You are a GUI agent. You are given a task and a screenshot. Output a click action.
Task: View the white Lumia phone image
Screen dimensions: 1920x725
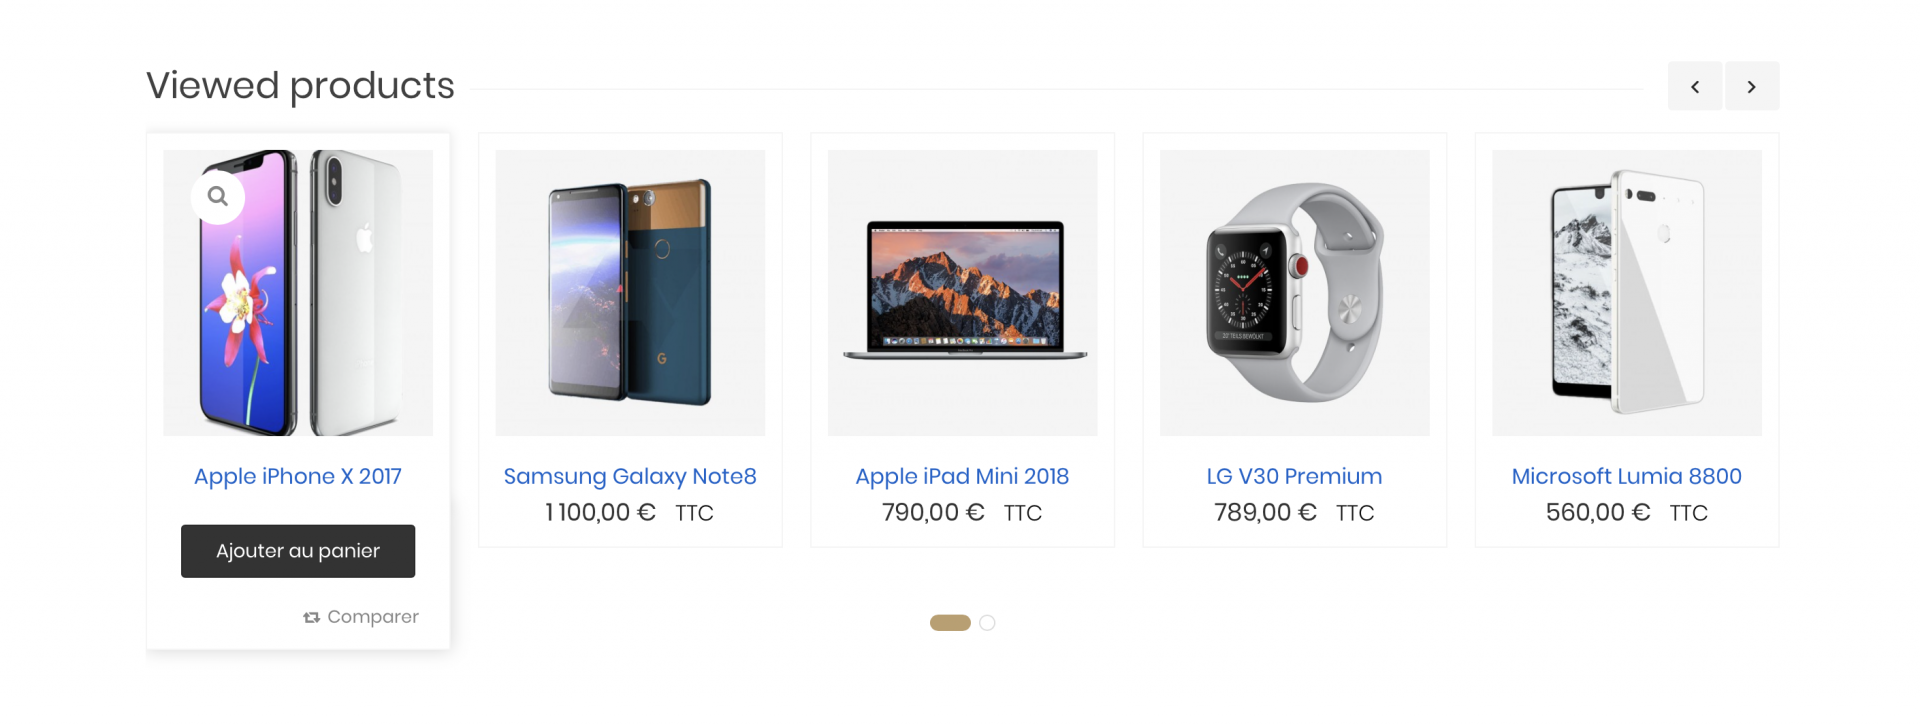click(x=1627, y=293)
